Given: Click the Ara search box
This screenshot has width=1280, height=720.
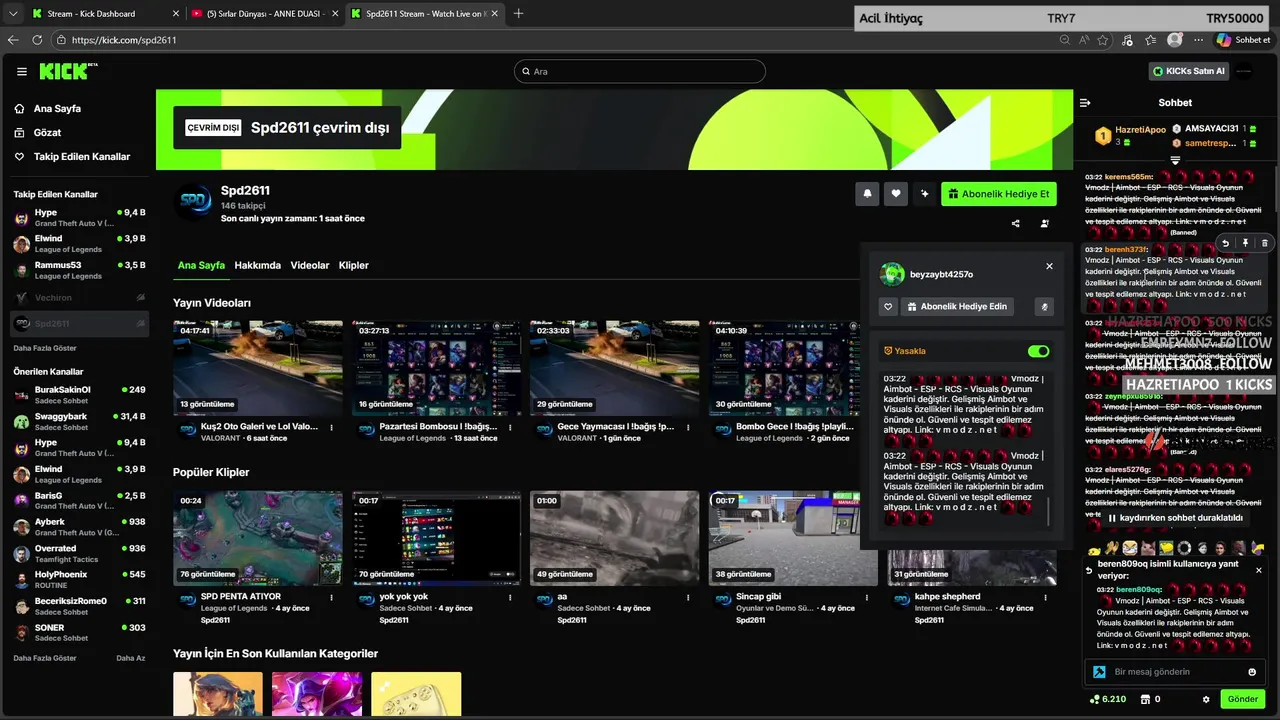Looking at the screenshot, I should (x=640, y=72).
